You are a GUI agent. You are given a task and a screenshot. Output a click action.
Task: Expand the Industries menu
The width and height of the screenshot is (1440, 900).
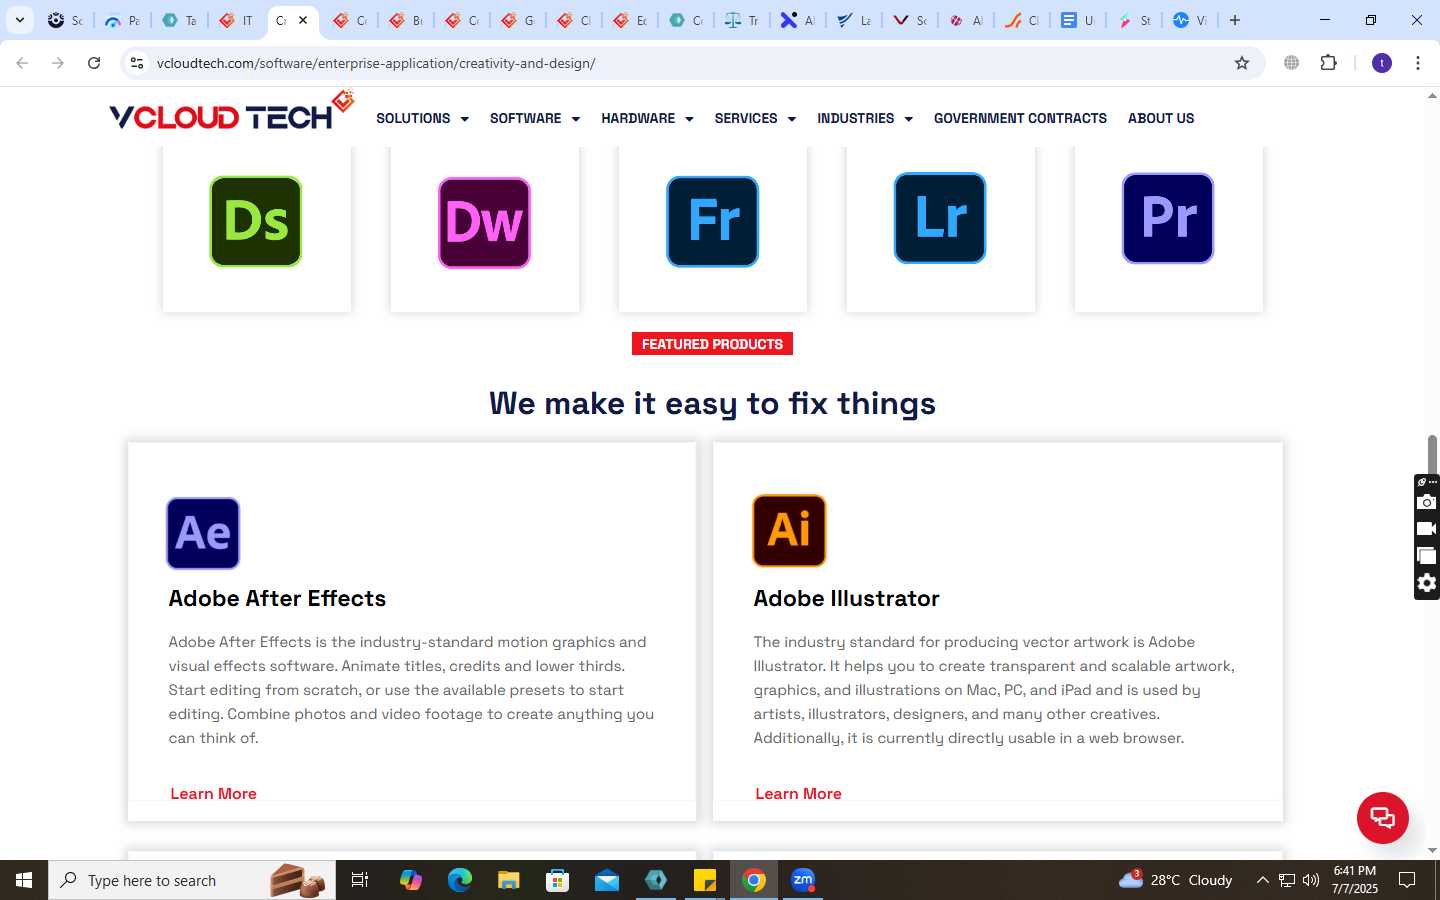coord(865,118)
